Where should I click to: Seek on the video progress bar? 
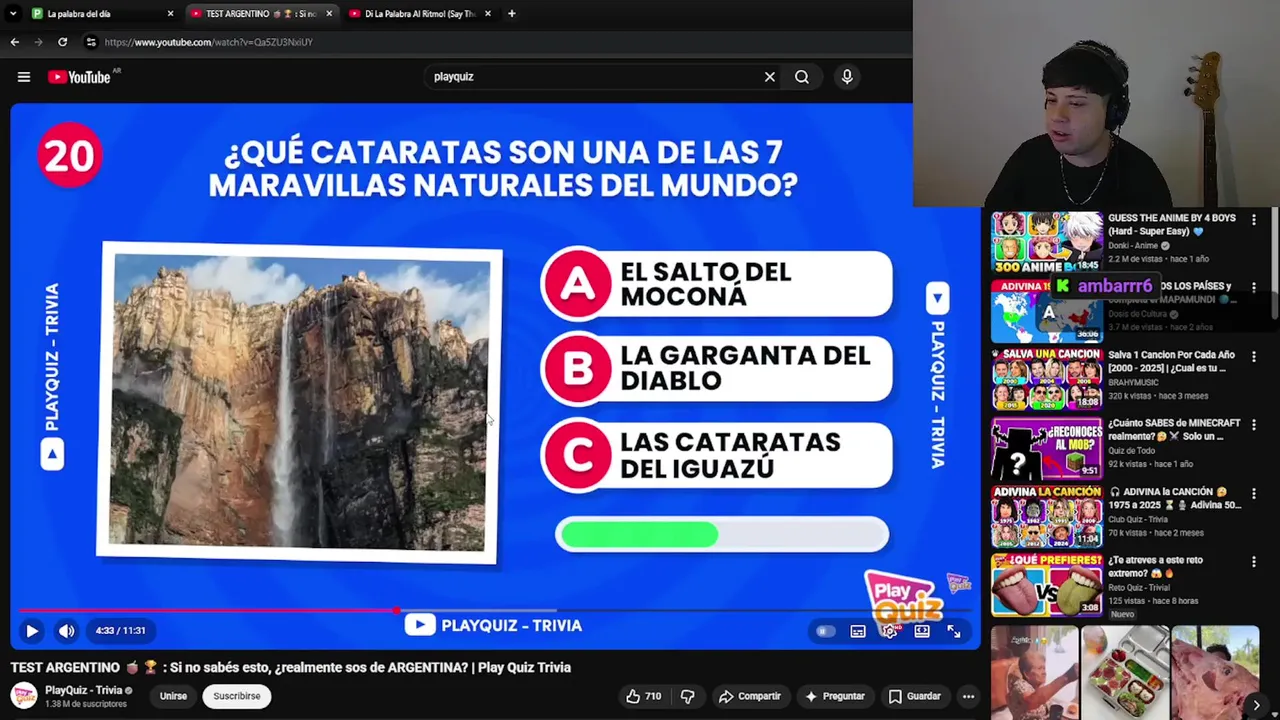point(496,610)
